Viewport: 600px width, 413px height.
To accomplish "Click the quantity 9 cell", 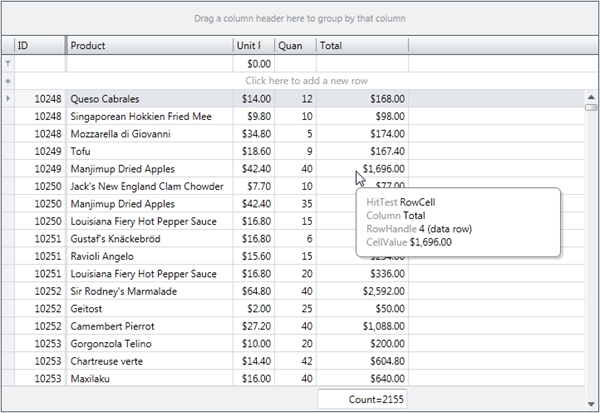I will [x=295, y=151].
